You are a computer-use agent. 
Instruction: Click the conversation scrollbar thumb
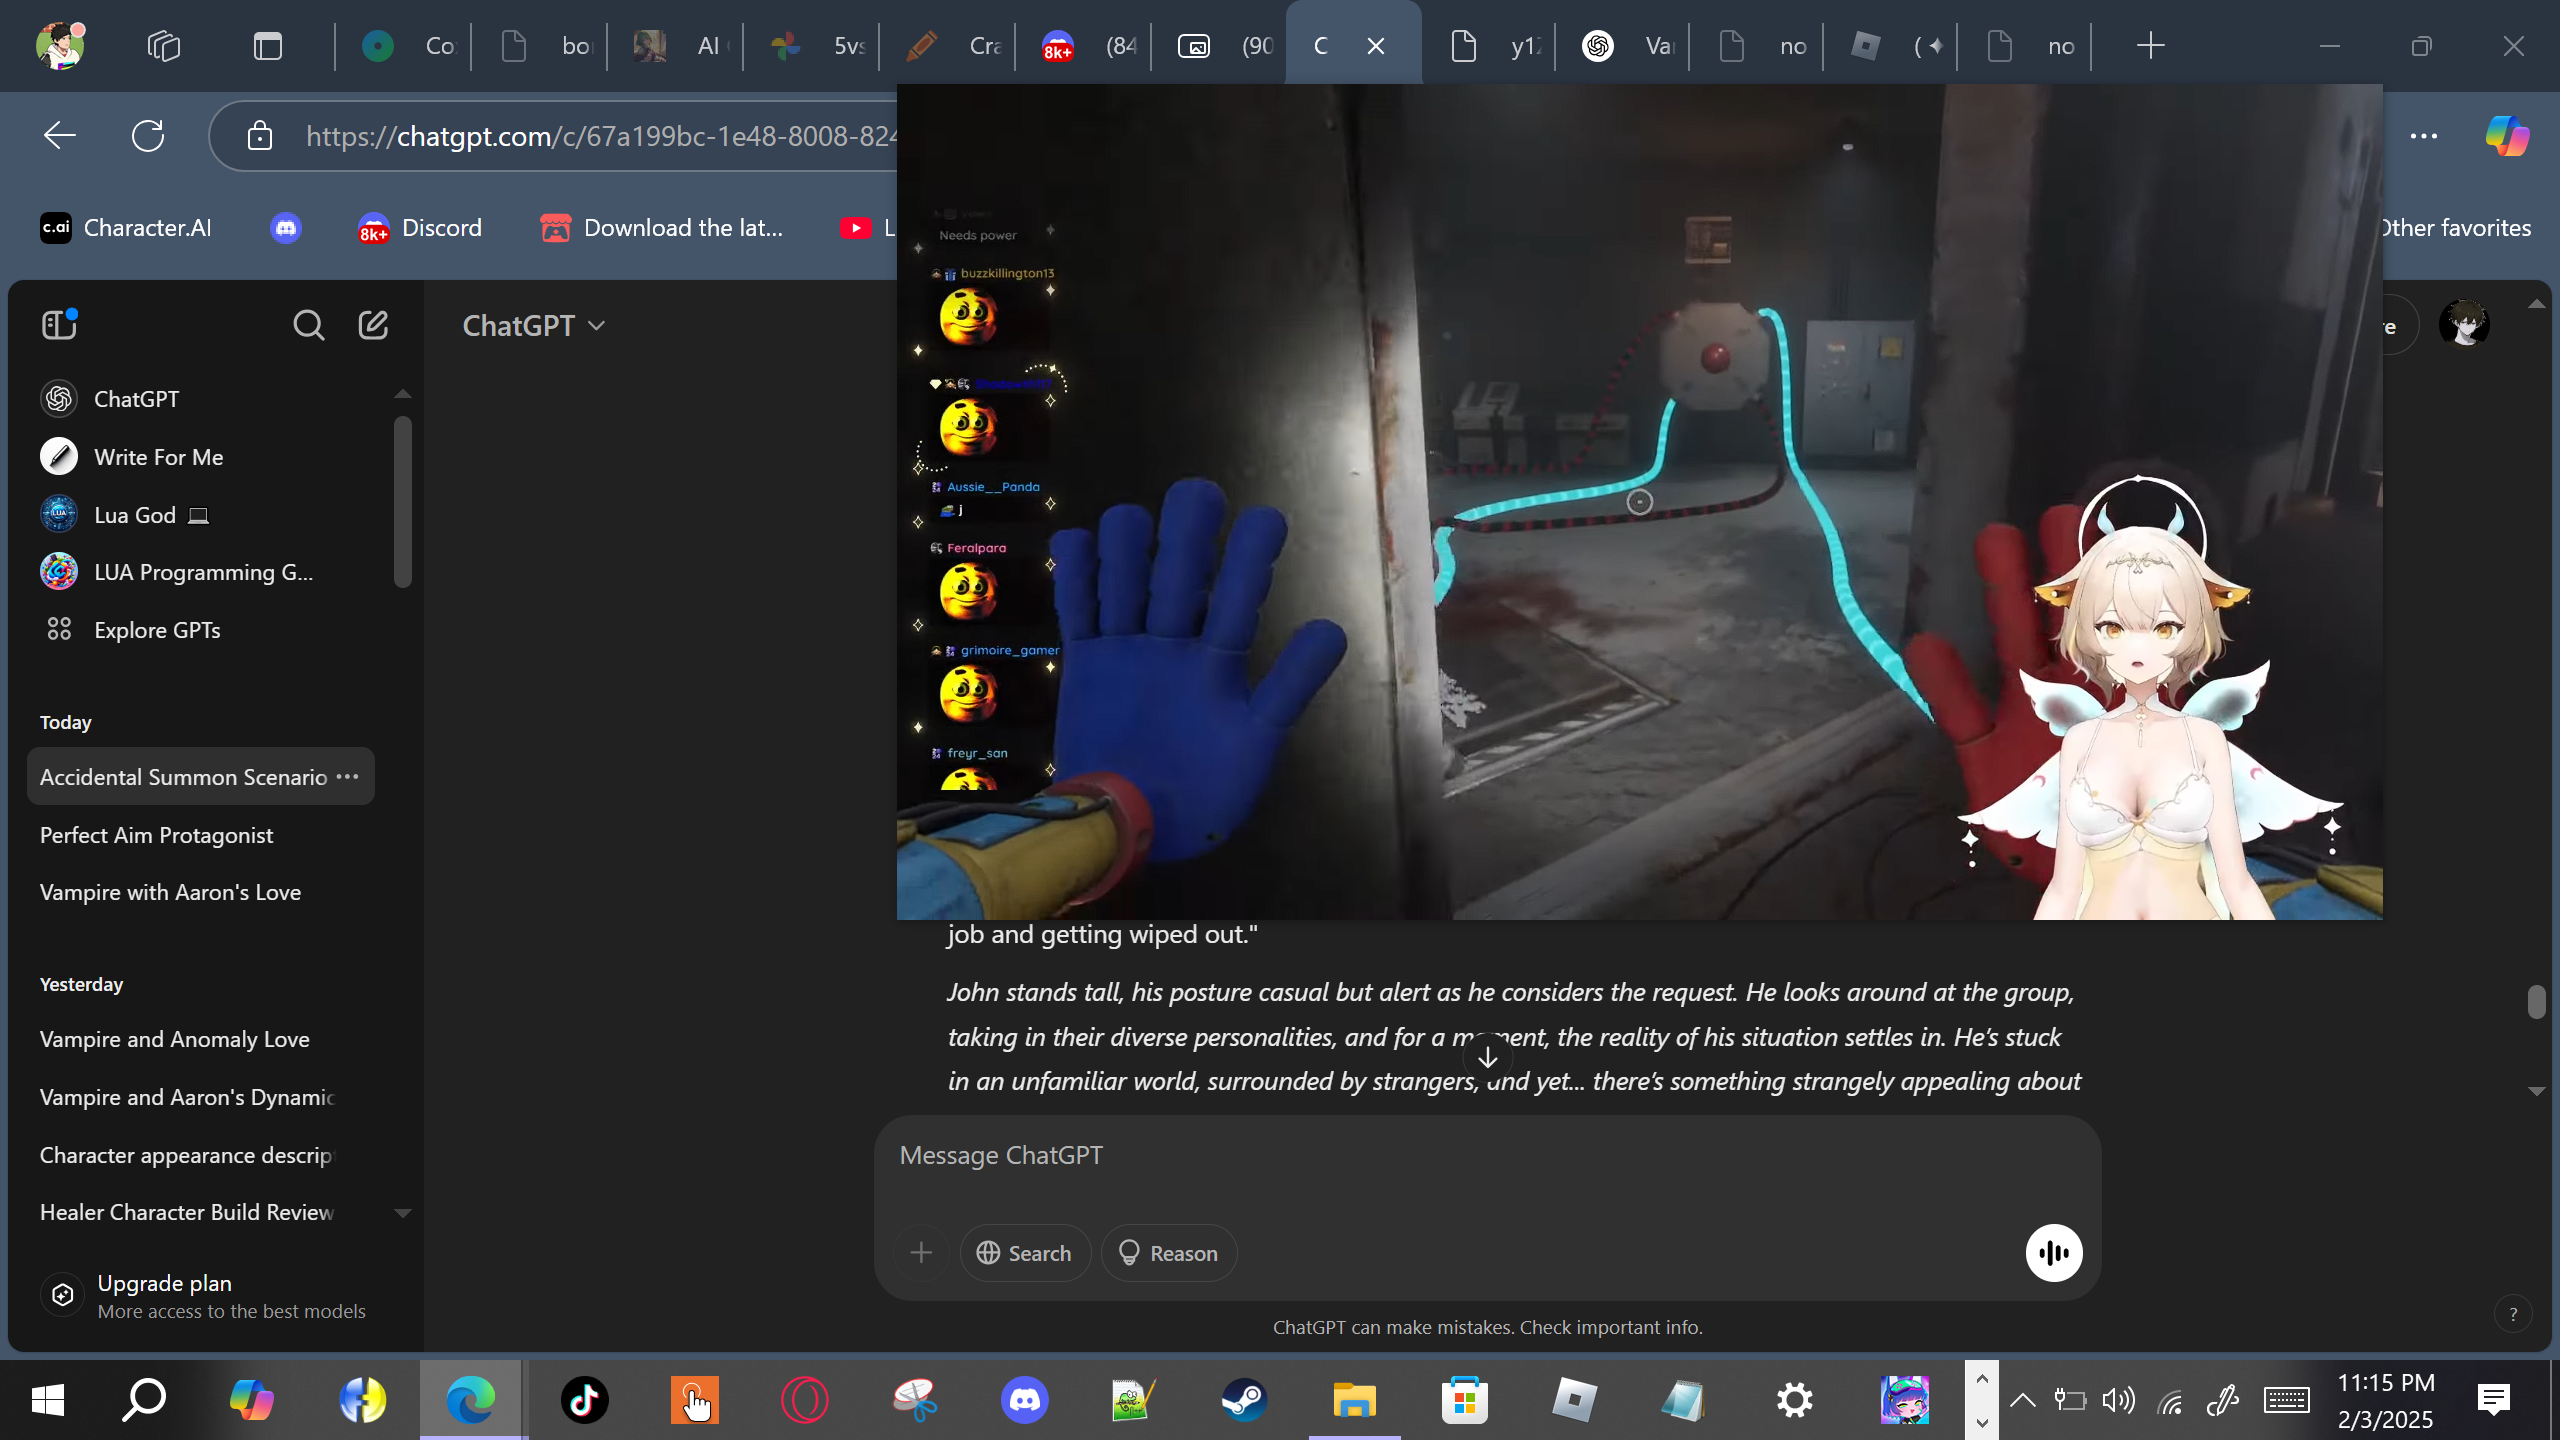(x=2536, y=1001)
